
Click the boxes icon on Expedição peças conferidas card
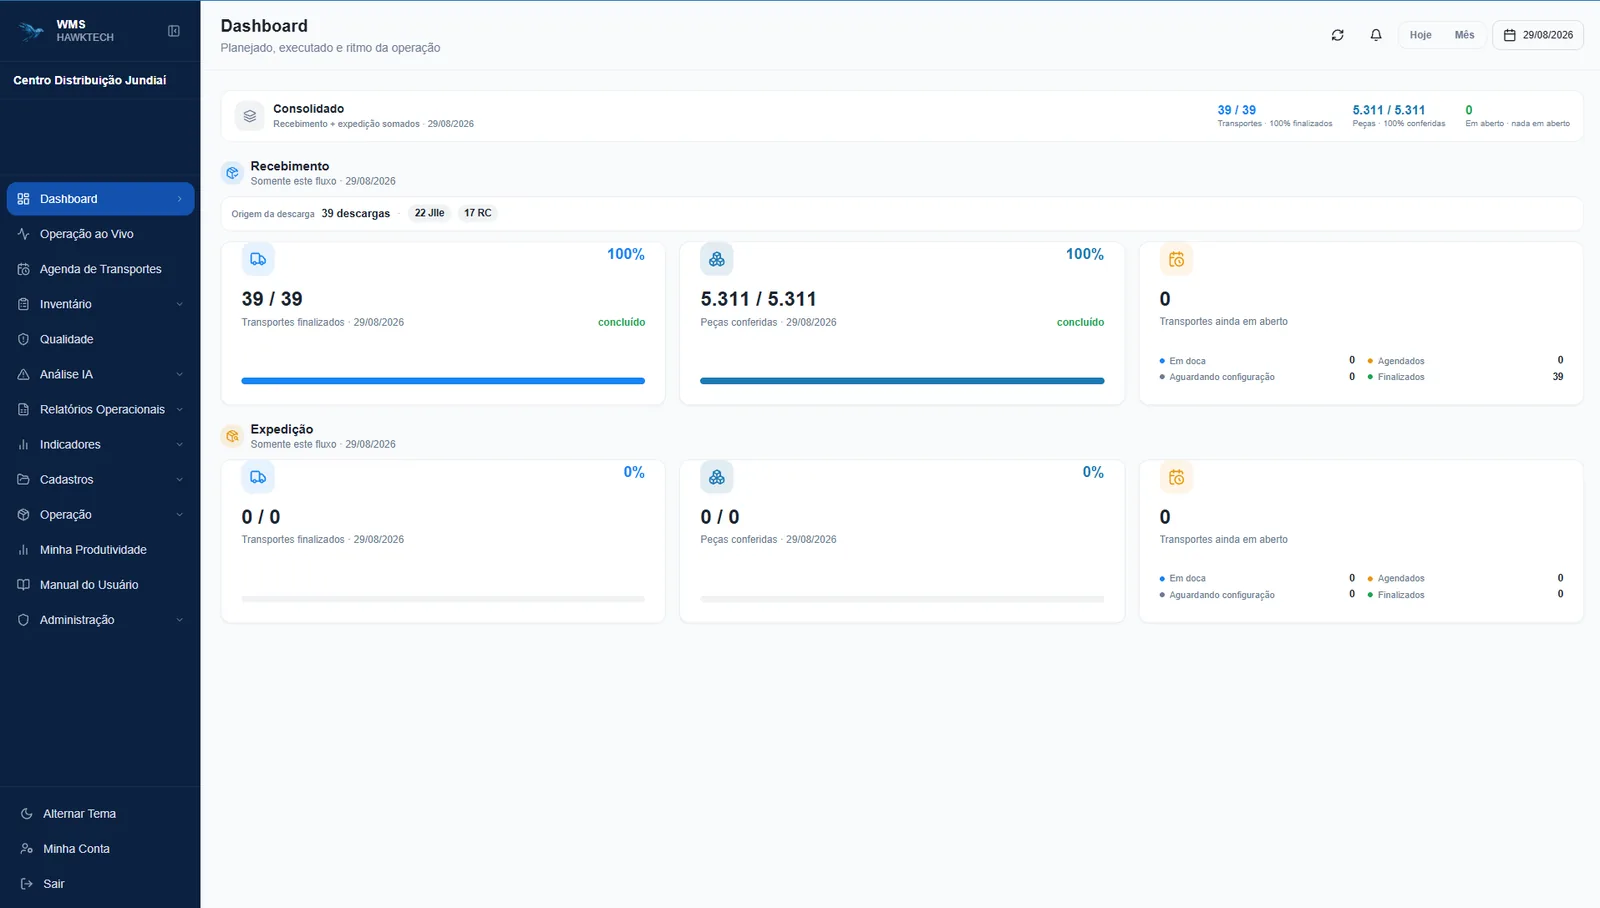pyautogui.click(x=717, y=477)
